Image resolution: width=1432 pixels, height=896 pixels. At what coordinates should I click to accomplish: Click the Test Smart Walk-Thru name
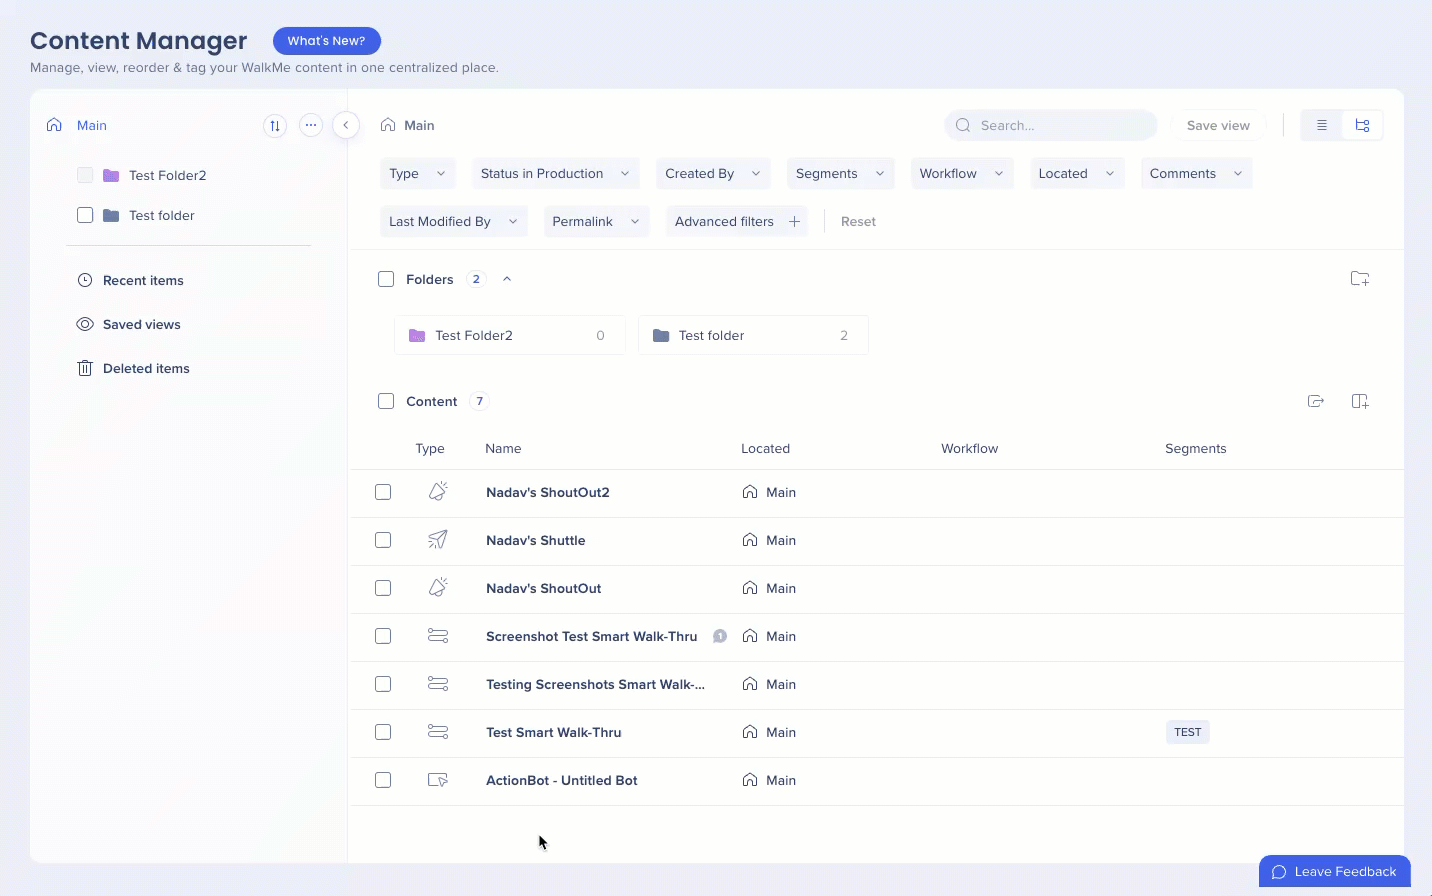click(554, 732)
